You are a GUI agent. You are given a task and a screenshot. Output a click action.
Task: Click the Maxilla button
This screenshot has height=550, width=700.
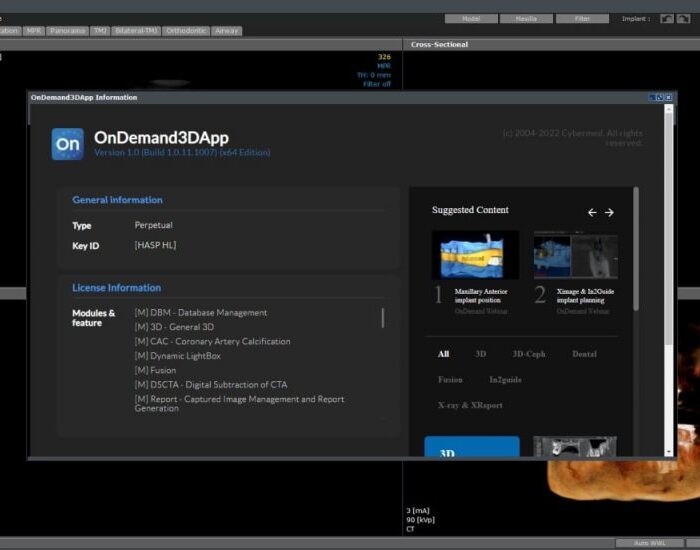(526, 19)
